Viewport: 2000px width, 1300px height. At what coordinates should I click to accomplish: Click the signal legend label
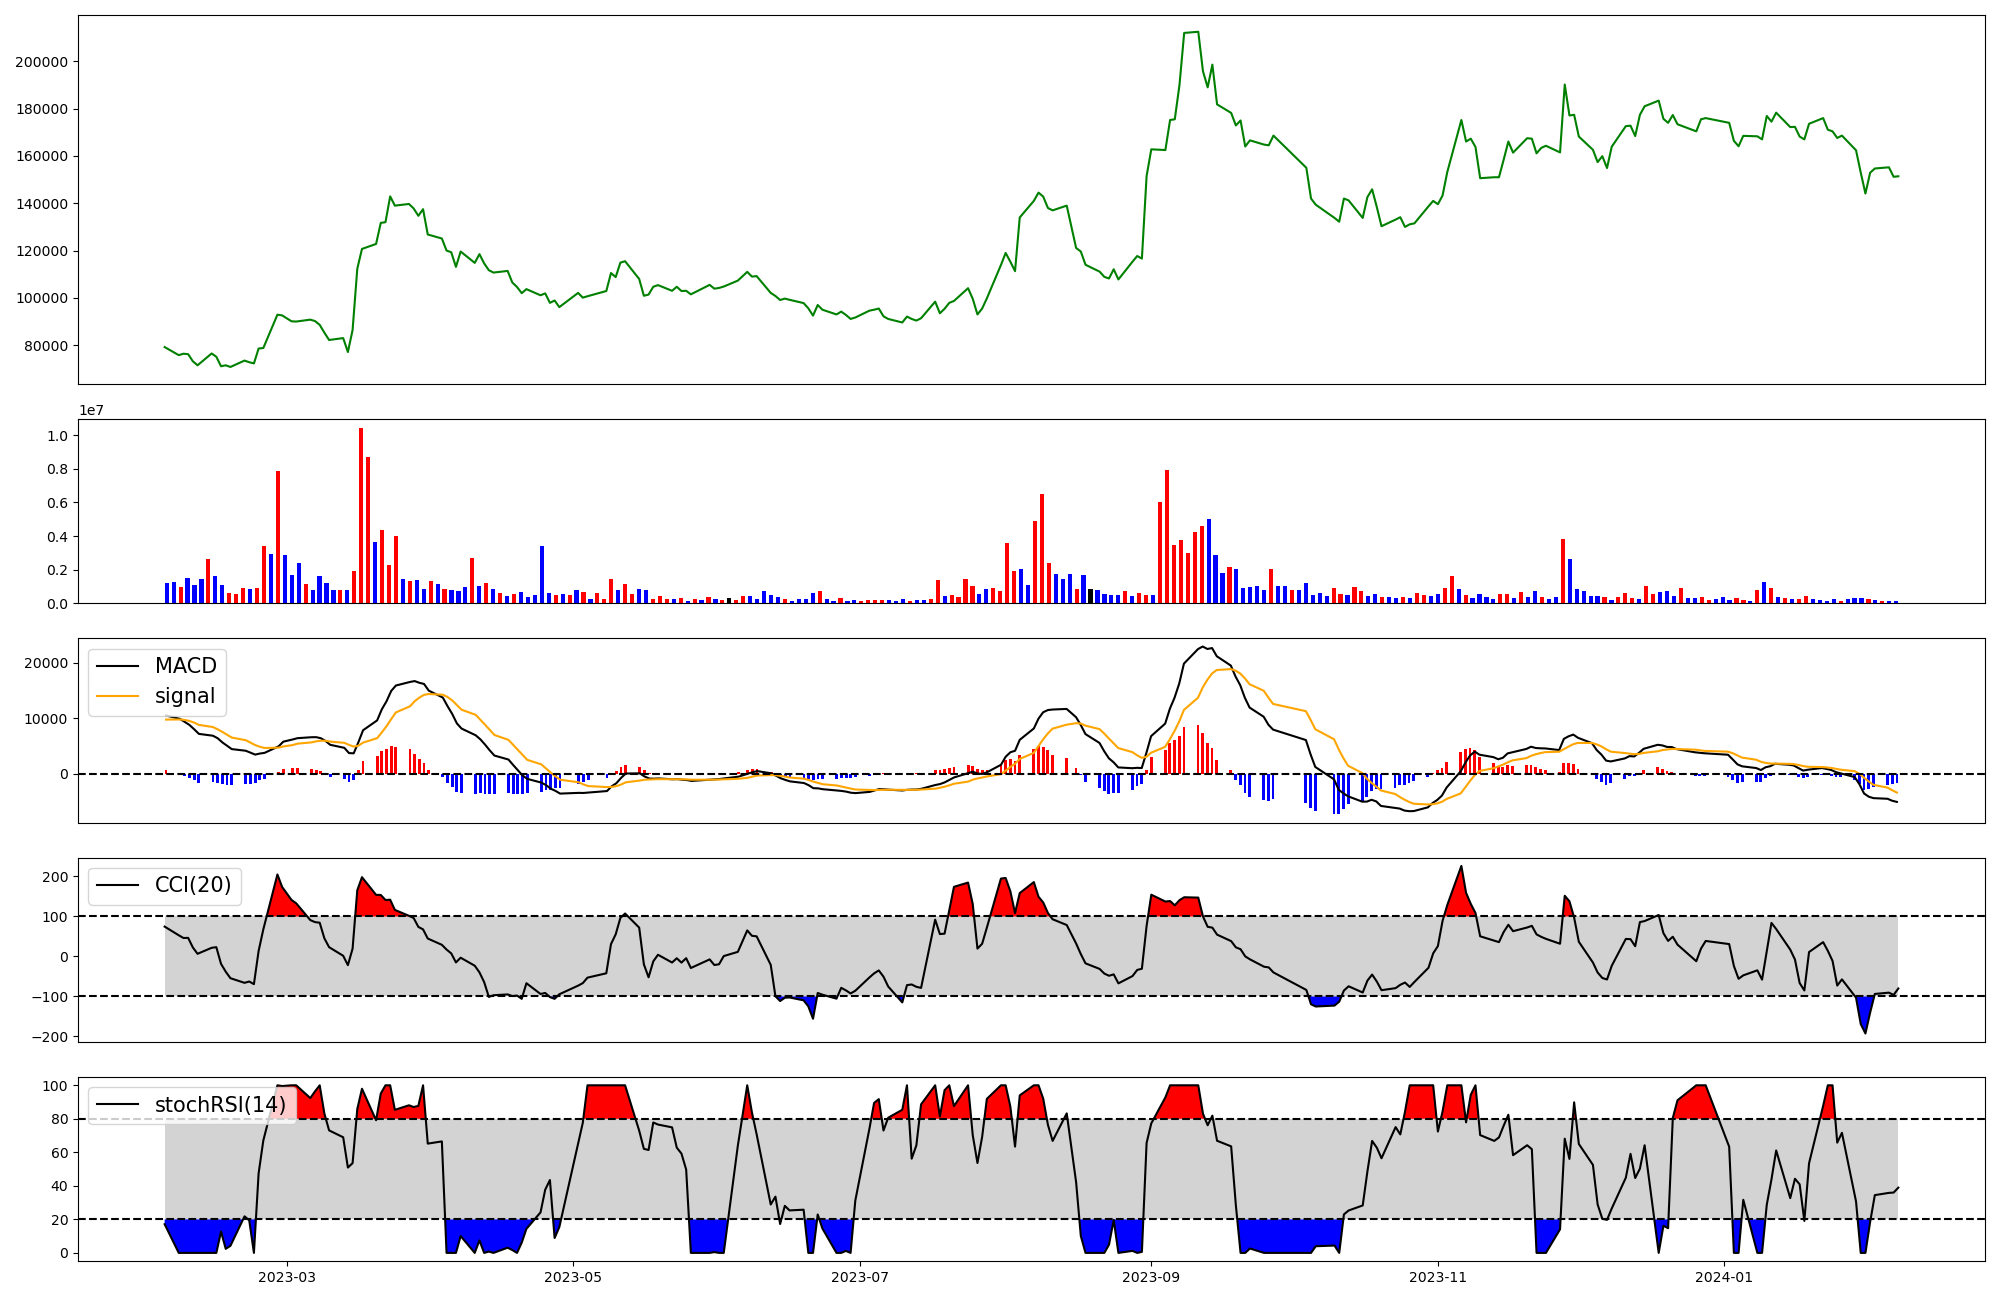tap(185, 696)
